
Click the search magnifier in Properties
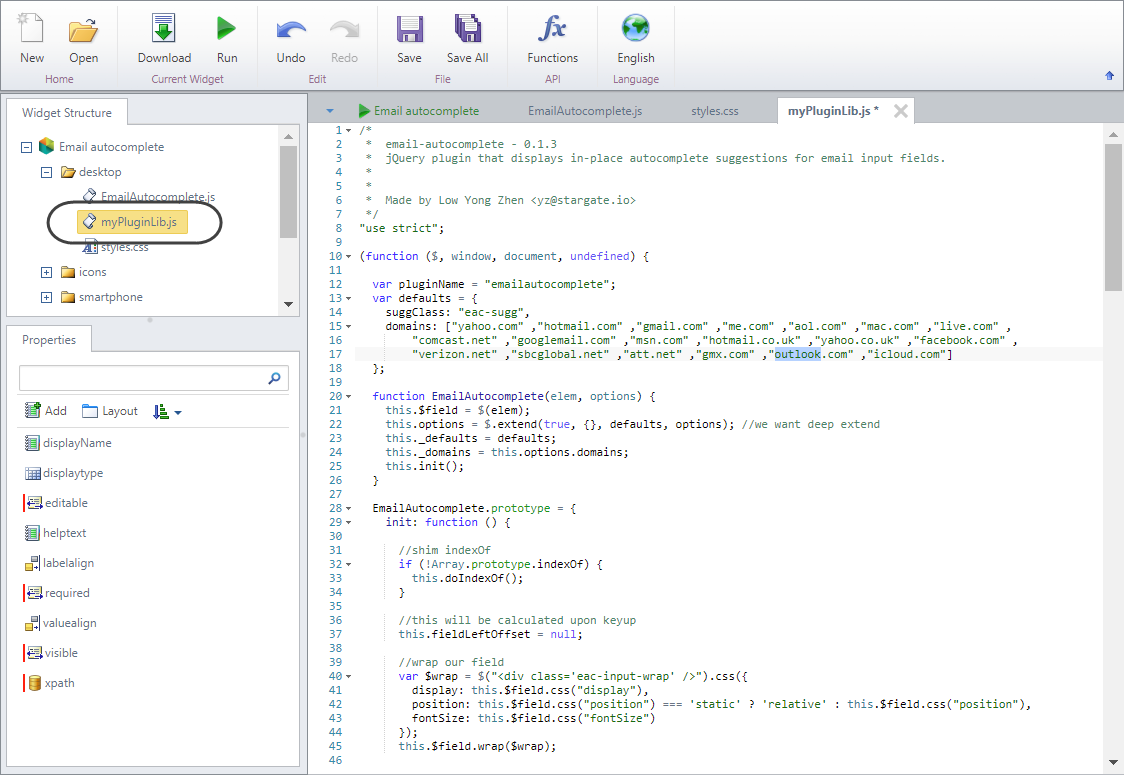coord(274,378)
